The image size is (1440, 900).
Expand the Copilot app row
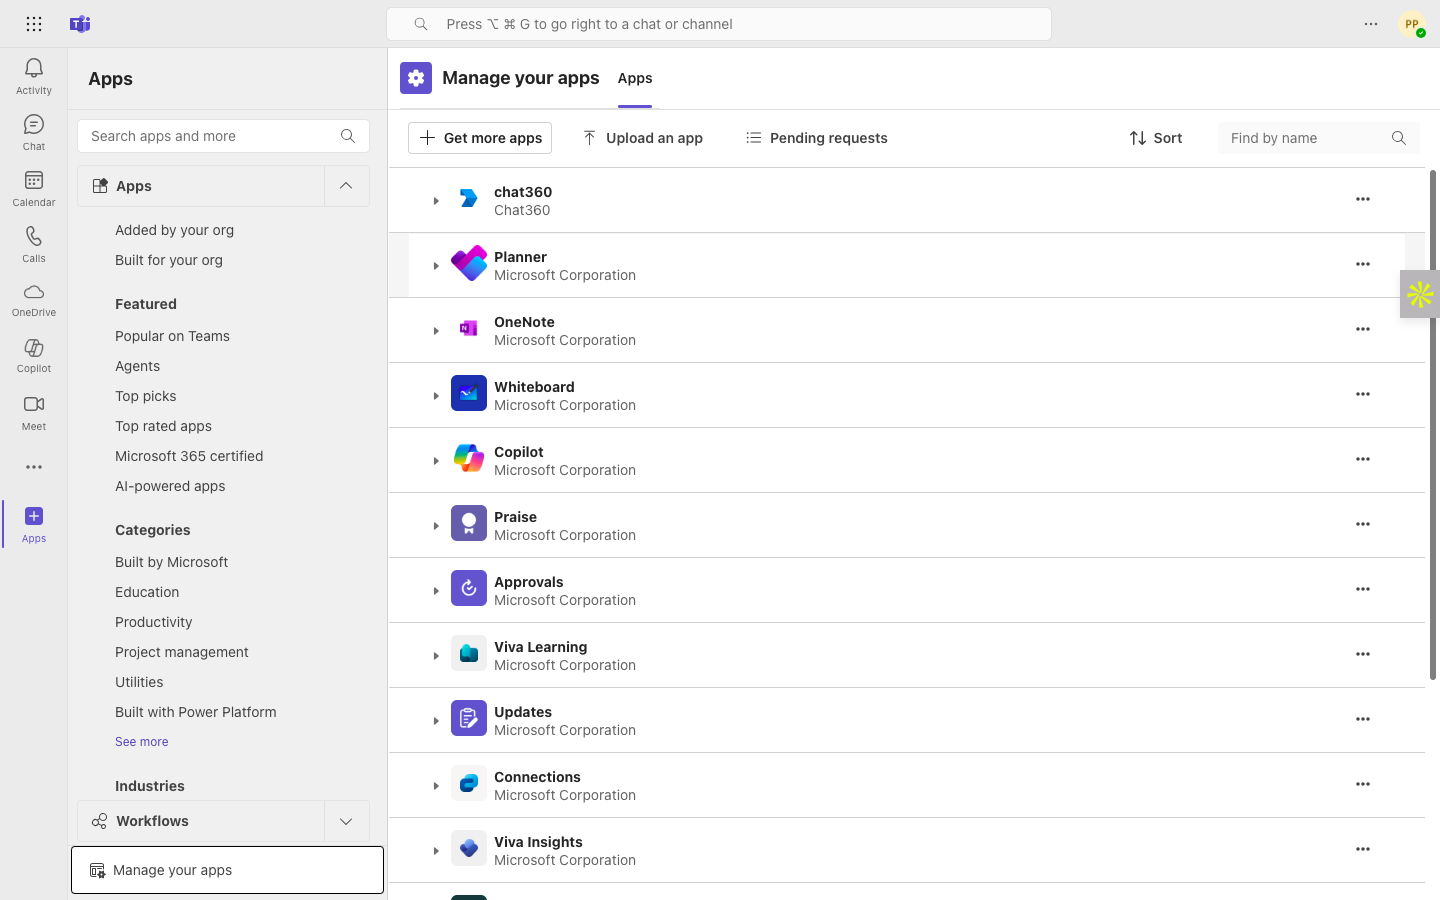pyautogui.click(x=436, y=461)
